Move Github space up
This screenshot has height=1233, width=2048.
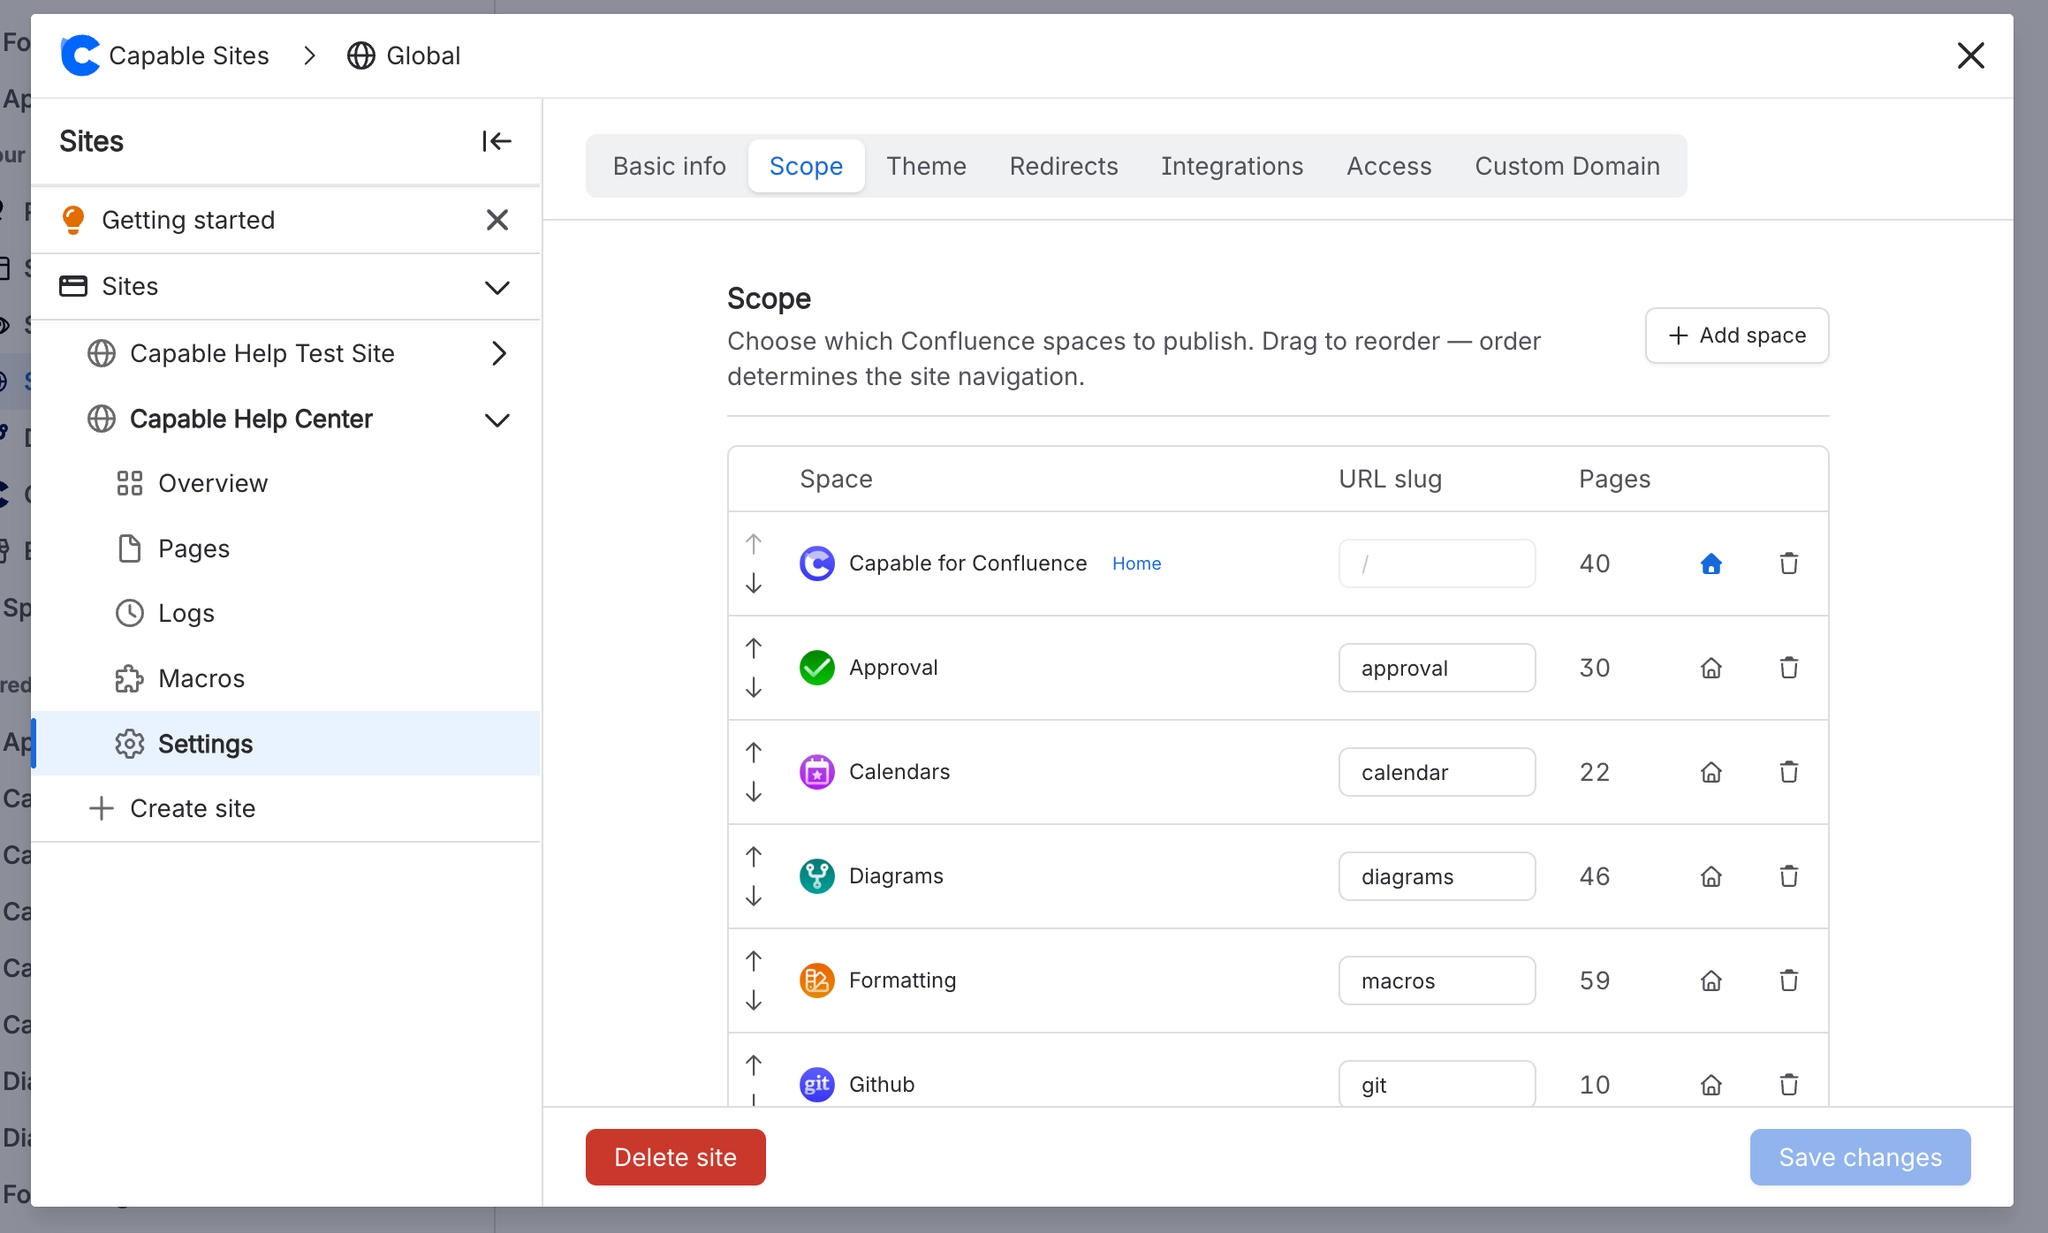(754, 1065)
